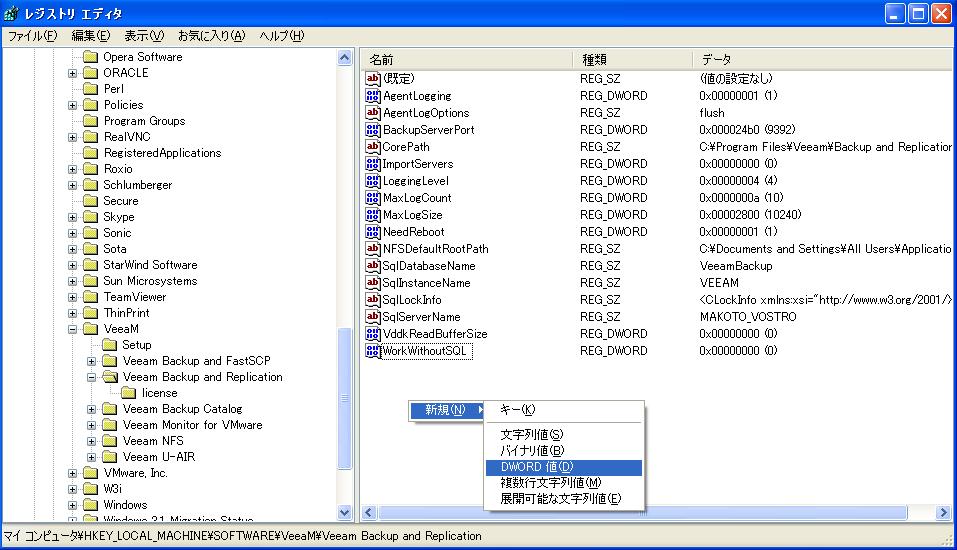
Task: Click values pane scroll right arrow
Action: [x=944, y=513]
